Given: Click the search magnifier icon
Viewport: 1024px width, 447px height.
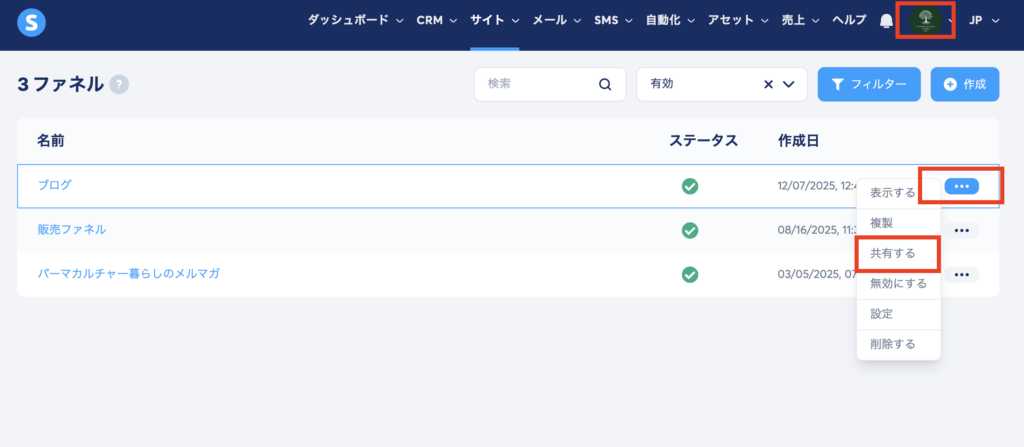Looking at the screenshot, I should point(605,85).
